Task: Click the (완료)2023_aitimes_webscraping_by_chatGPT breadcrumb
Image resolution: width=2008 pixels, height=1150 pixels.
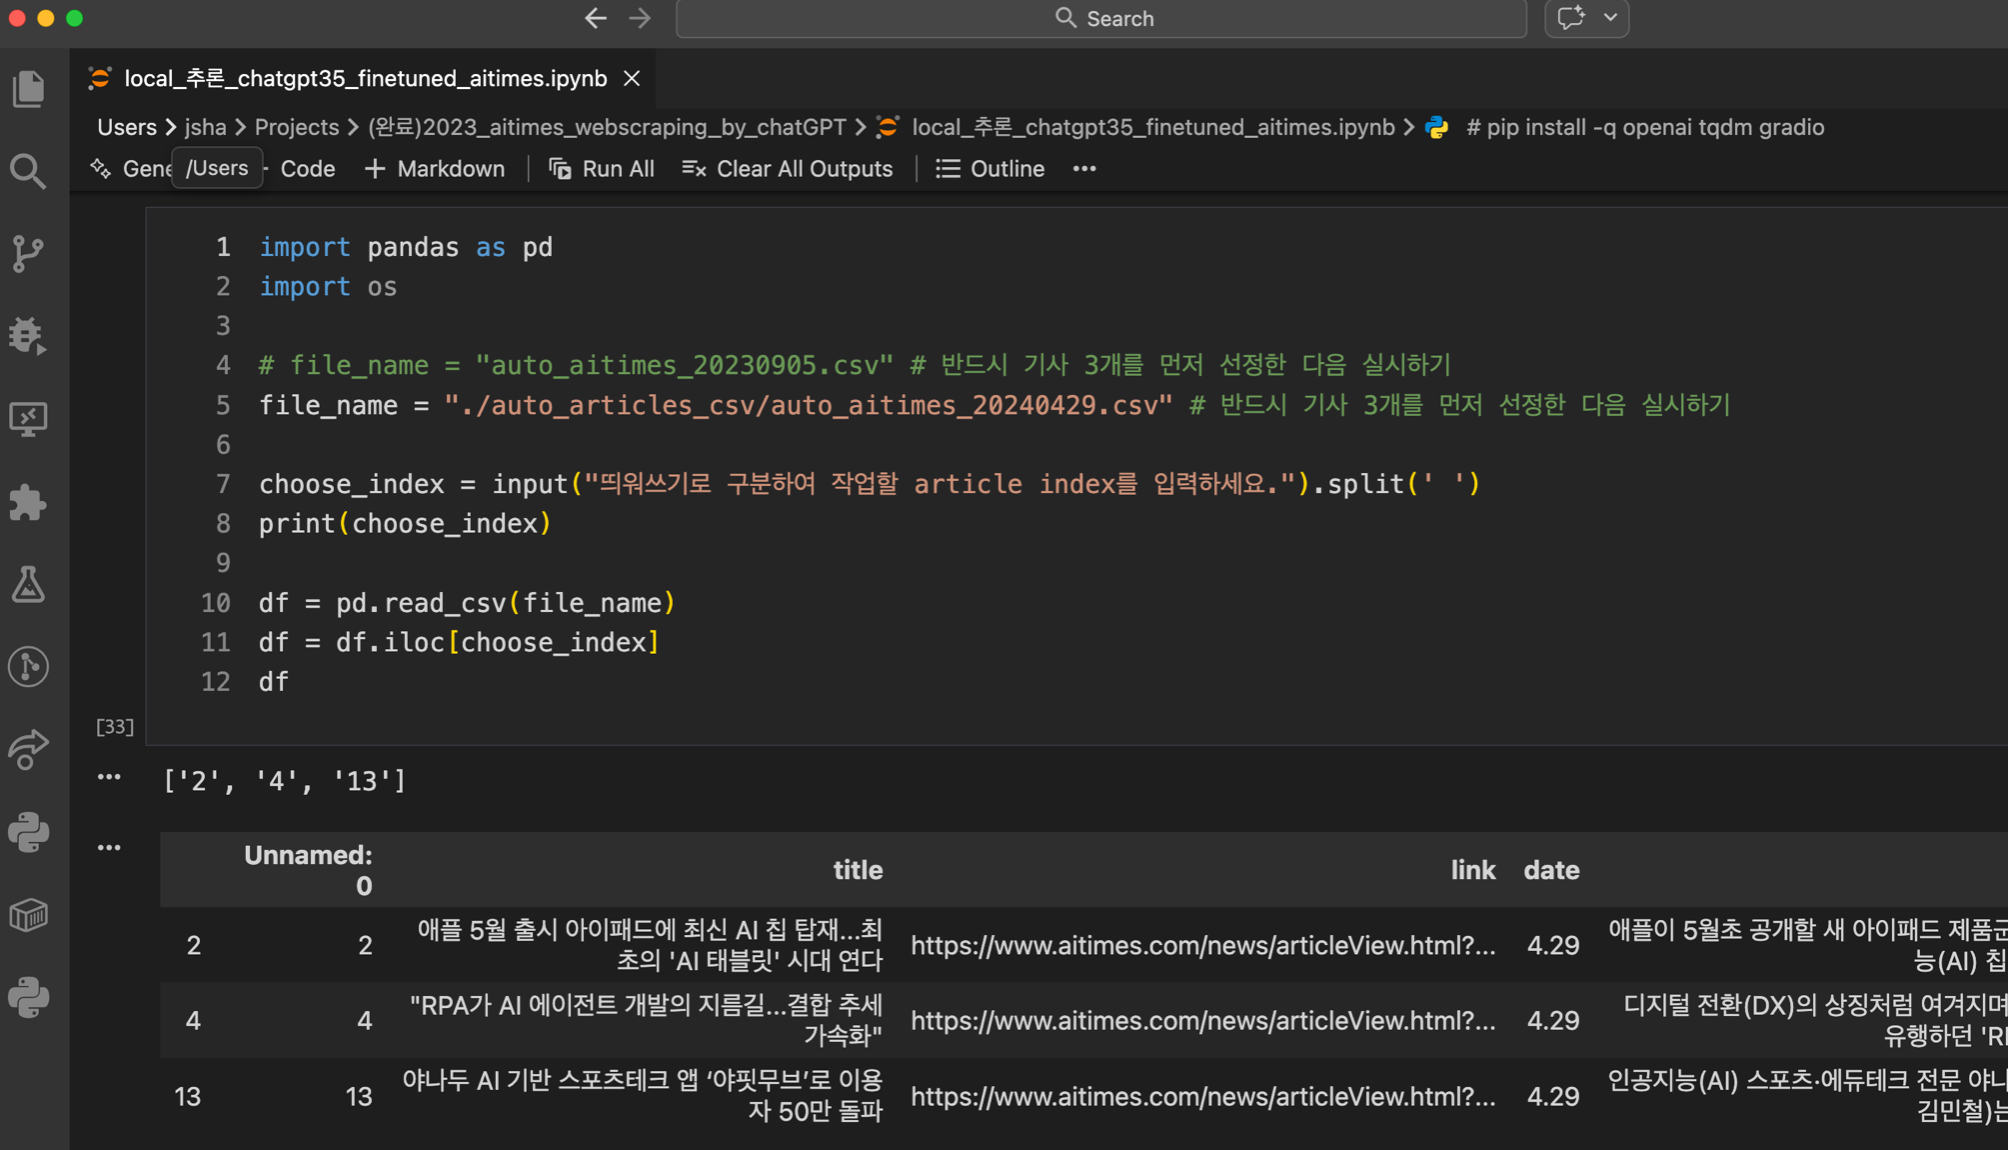Action: 607,127
